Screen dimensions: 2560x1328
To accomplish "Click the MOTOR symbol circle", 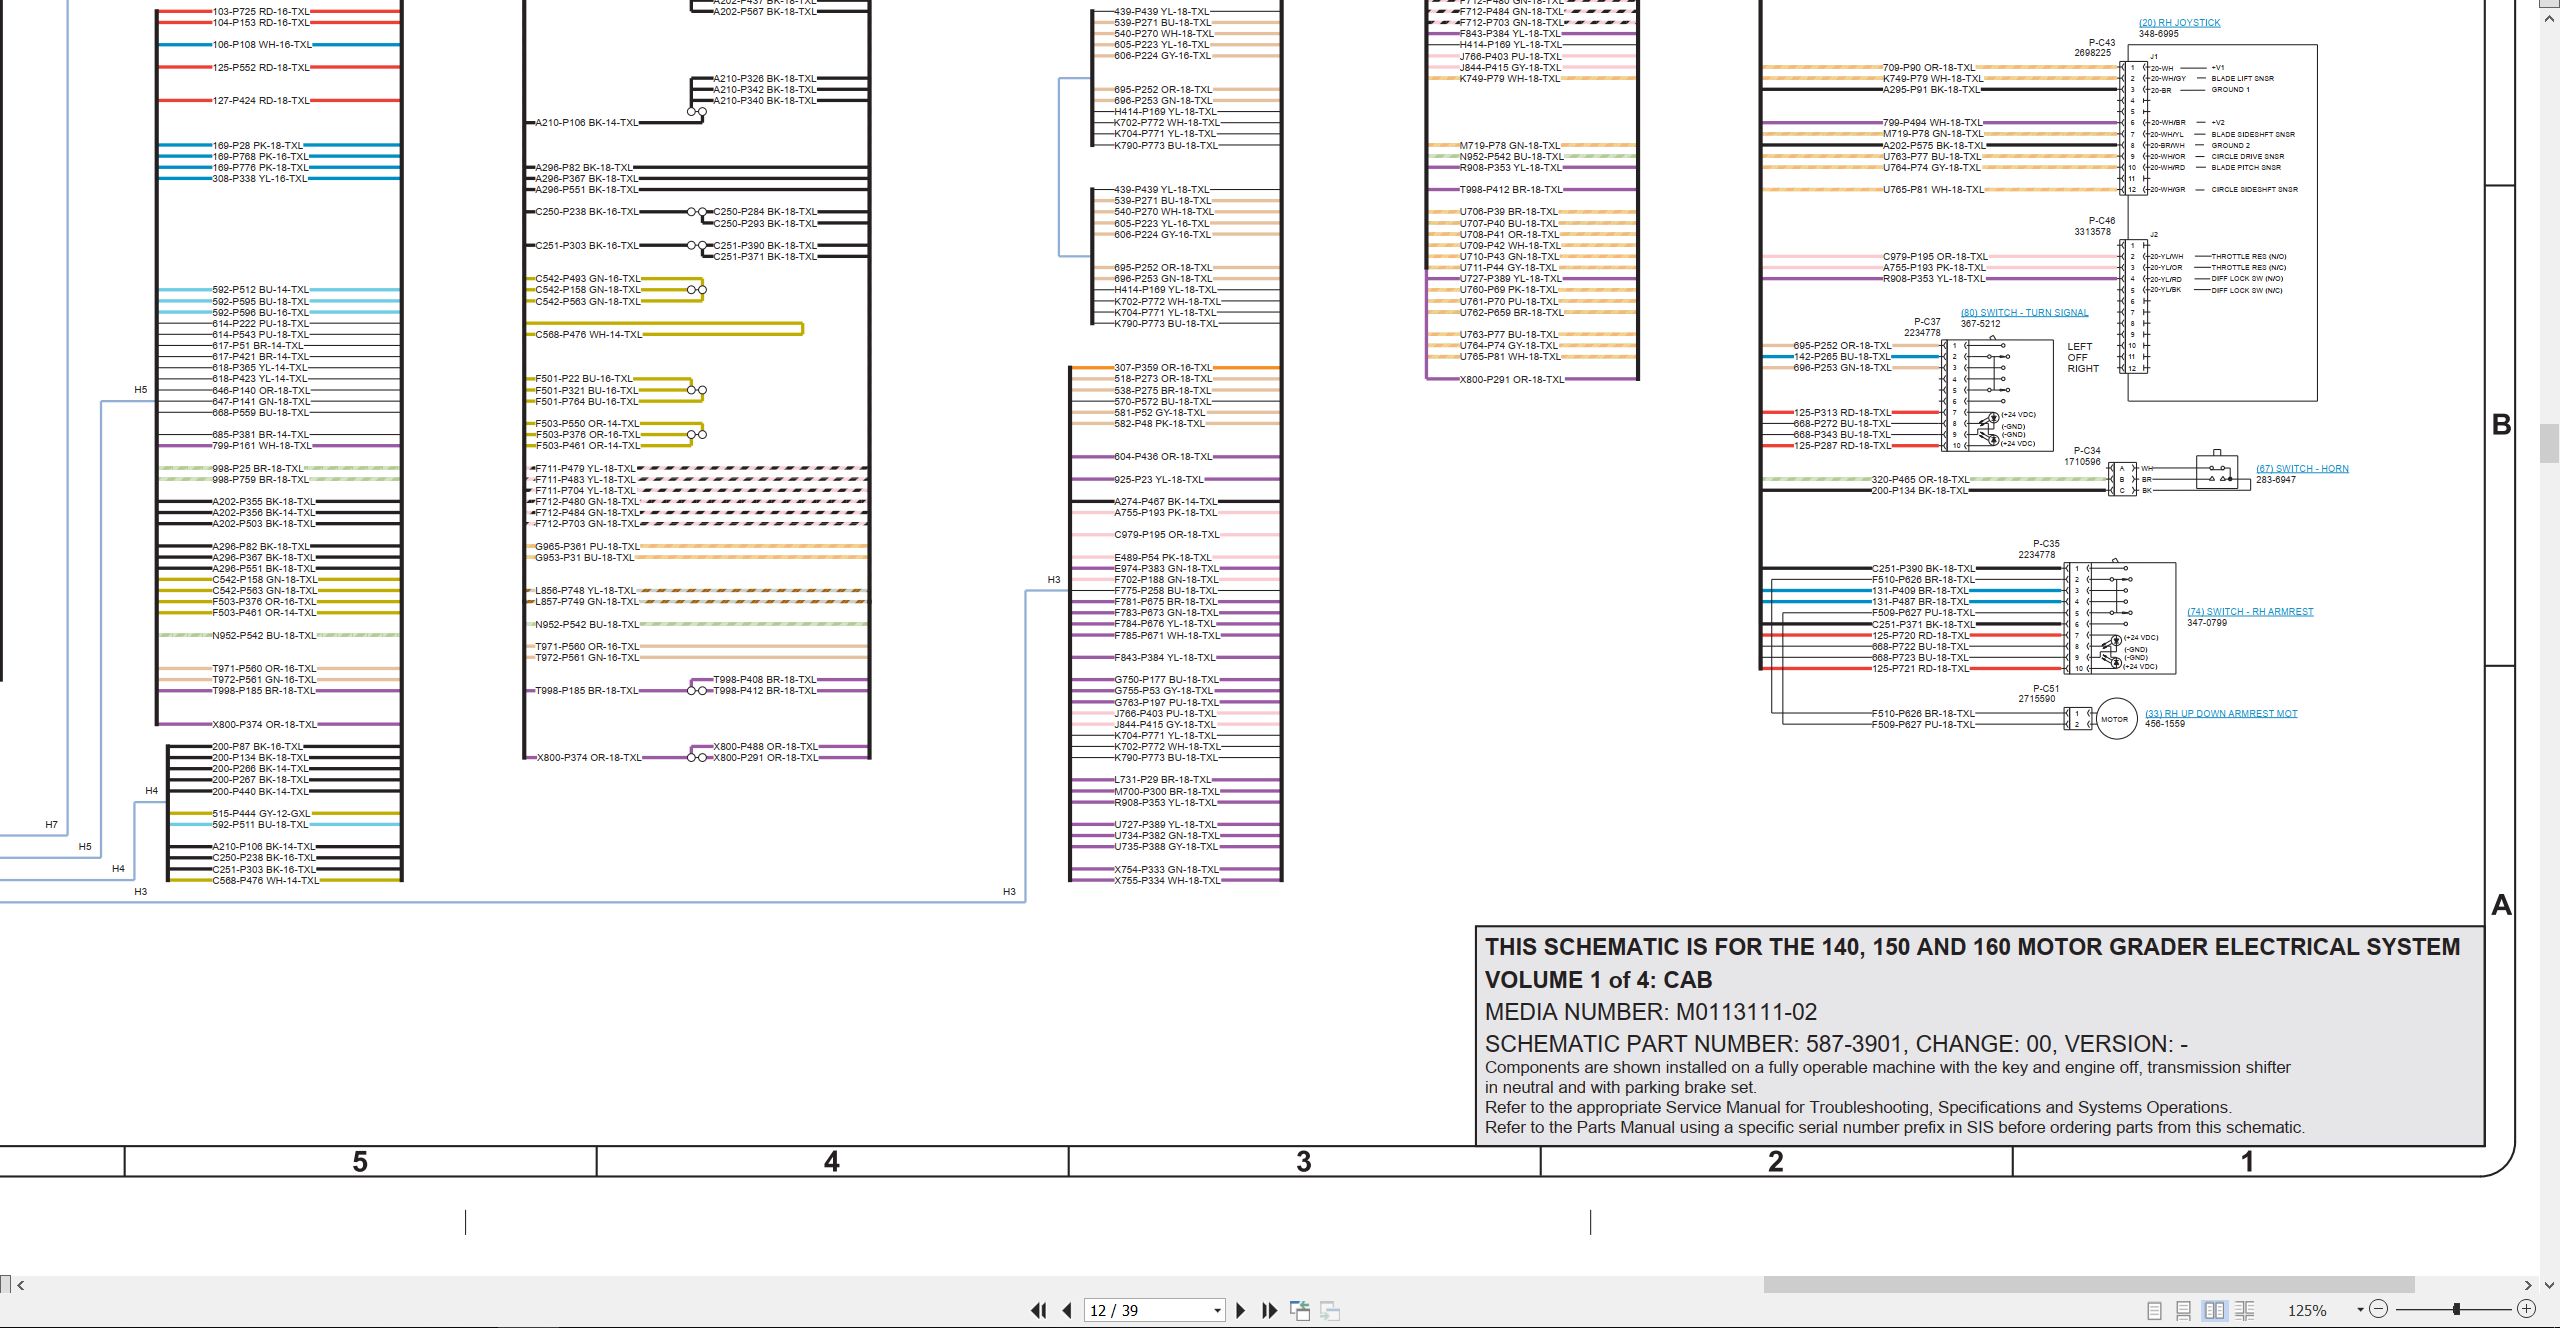I will point(2115,719).
